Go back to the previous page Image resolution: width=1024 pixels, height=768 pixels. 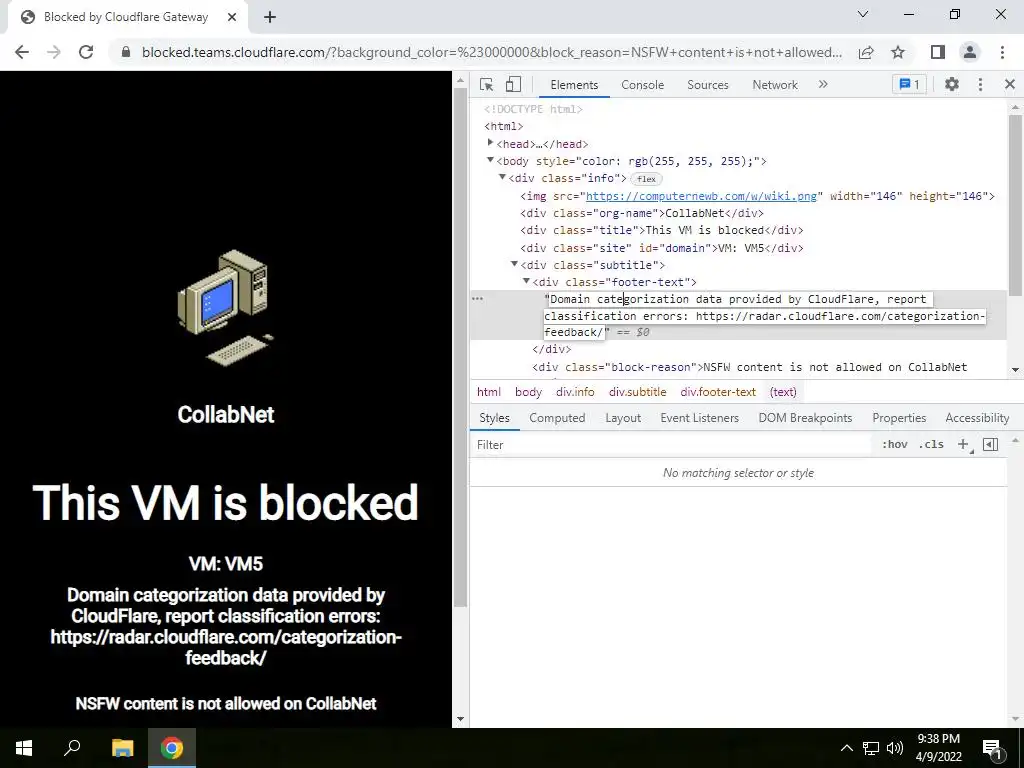22,52
